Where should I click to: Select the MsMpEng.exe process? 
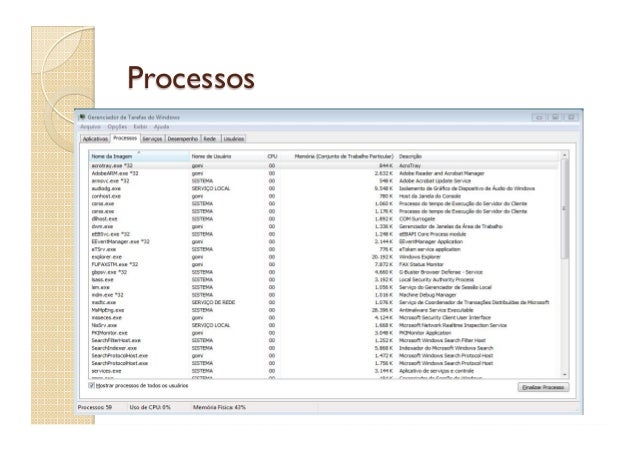pos(324,310)
